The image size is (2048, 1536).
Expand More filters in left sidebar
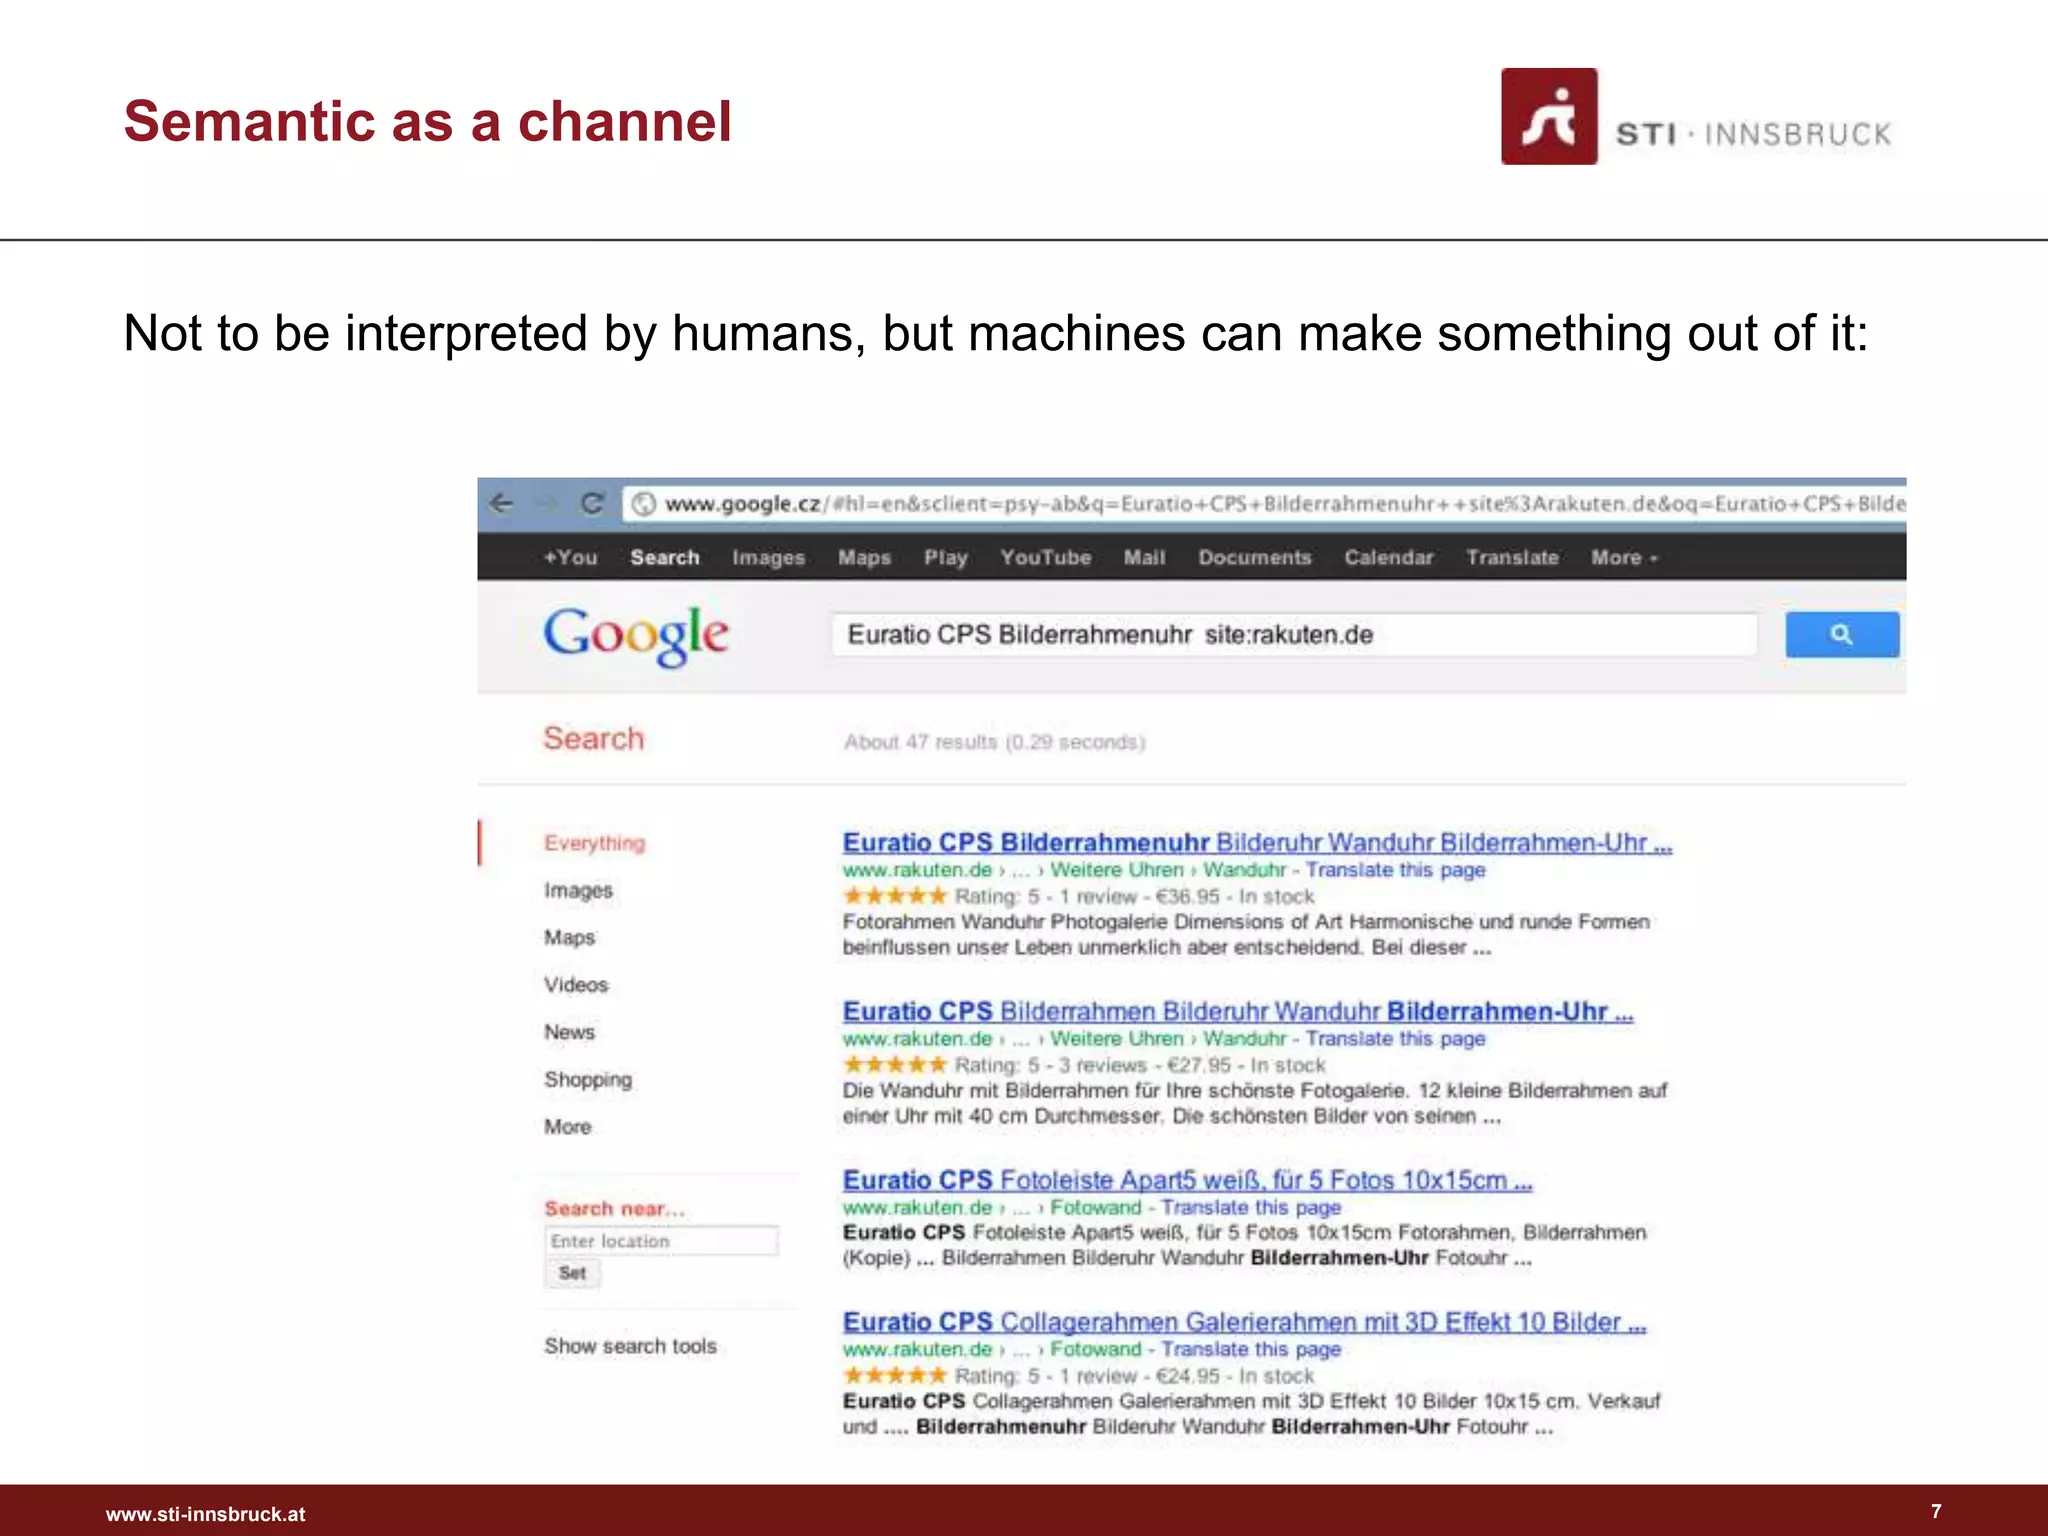pyautogui.click(x=567, y=1127)
